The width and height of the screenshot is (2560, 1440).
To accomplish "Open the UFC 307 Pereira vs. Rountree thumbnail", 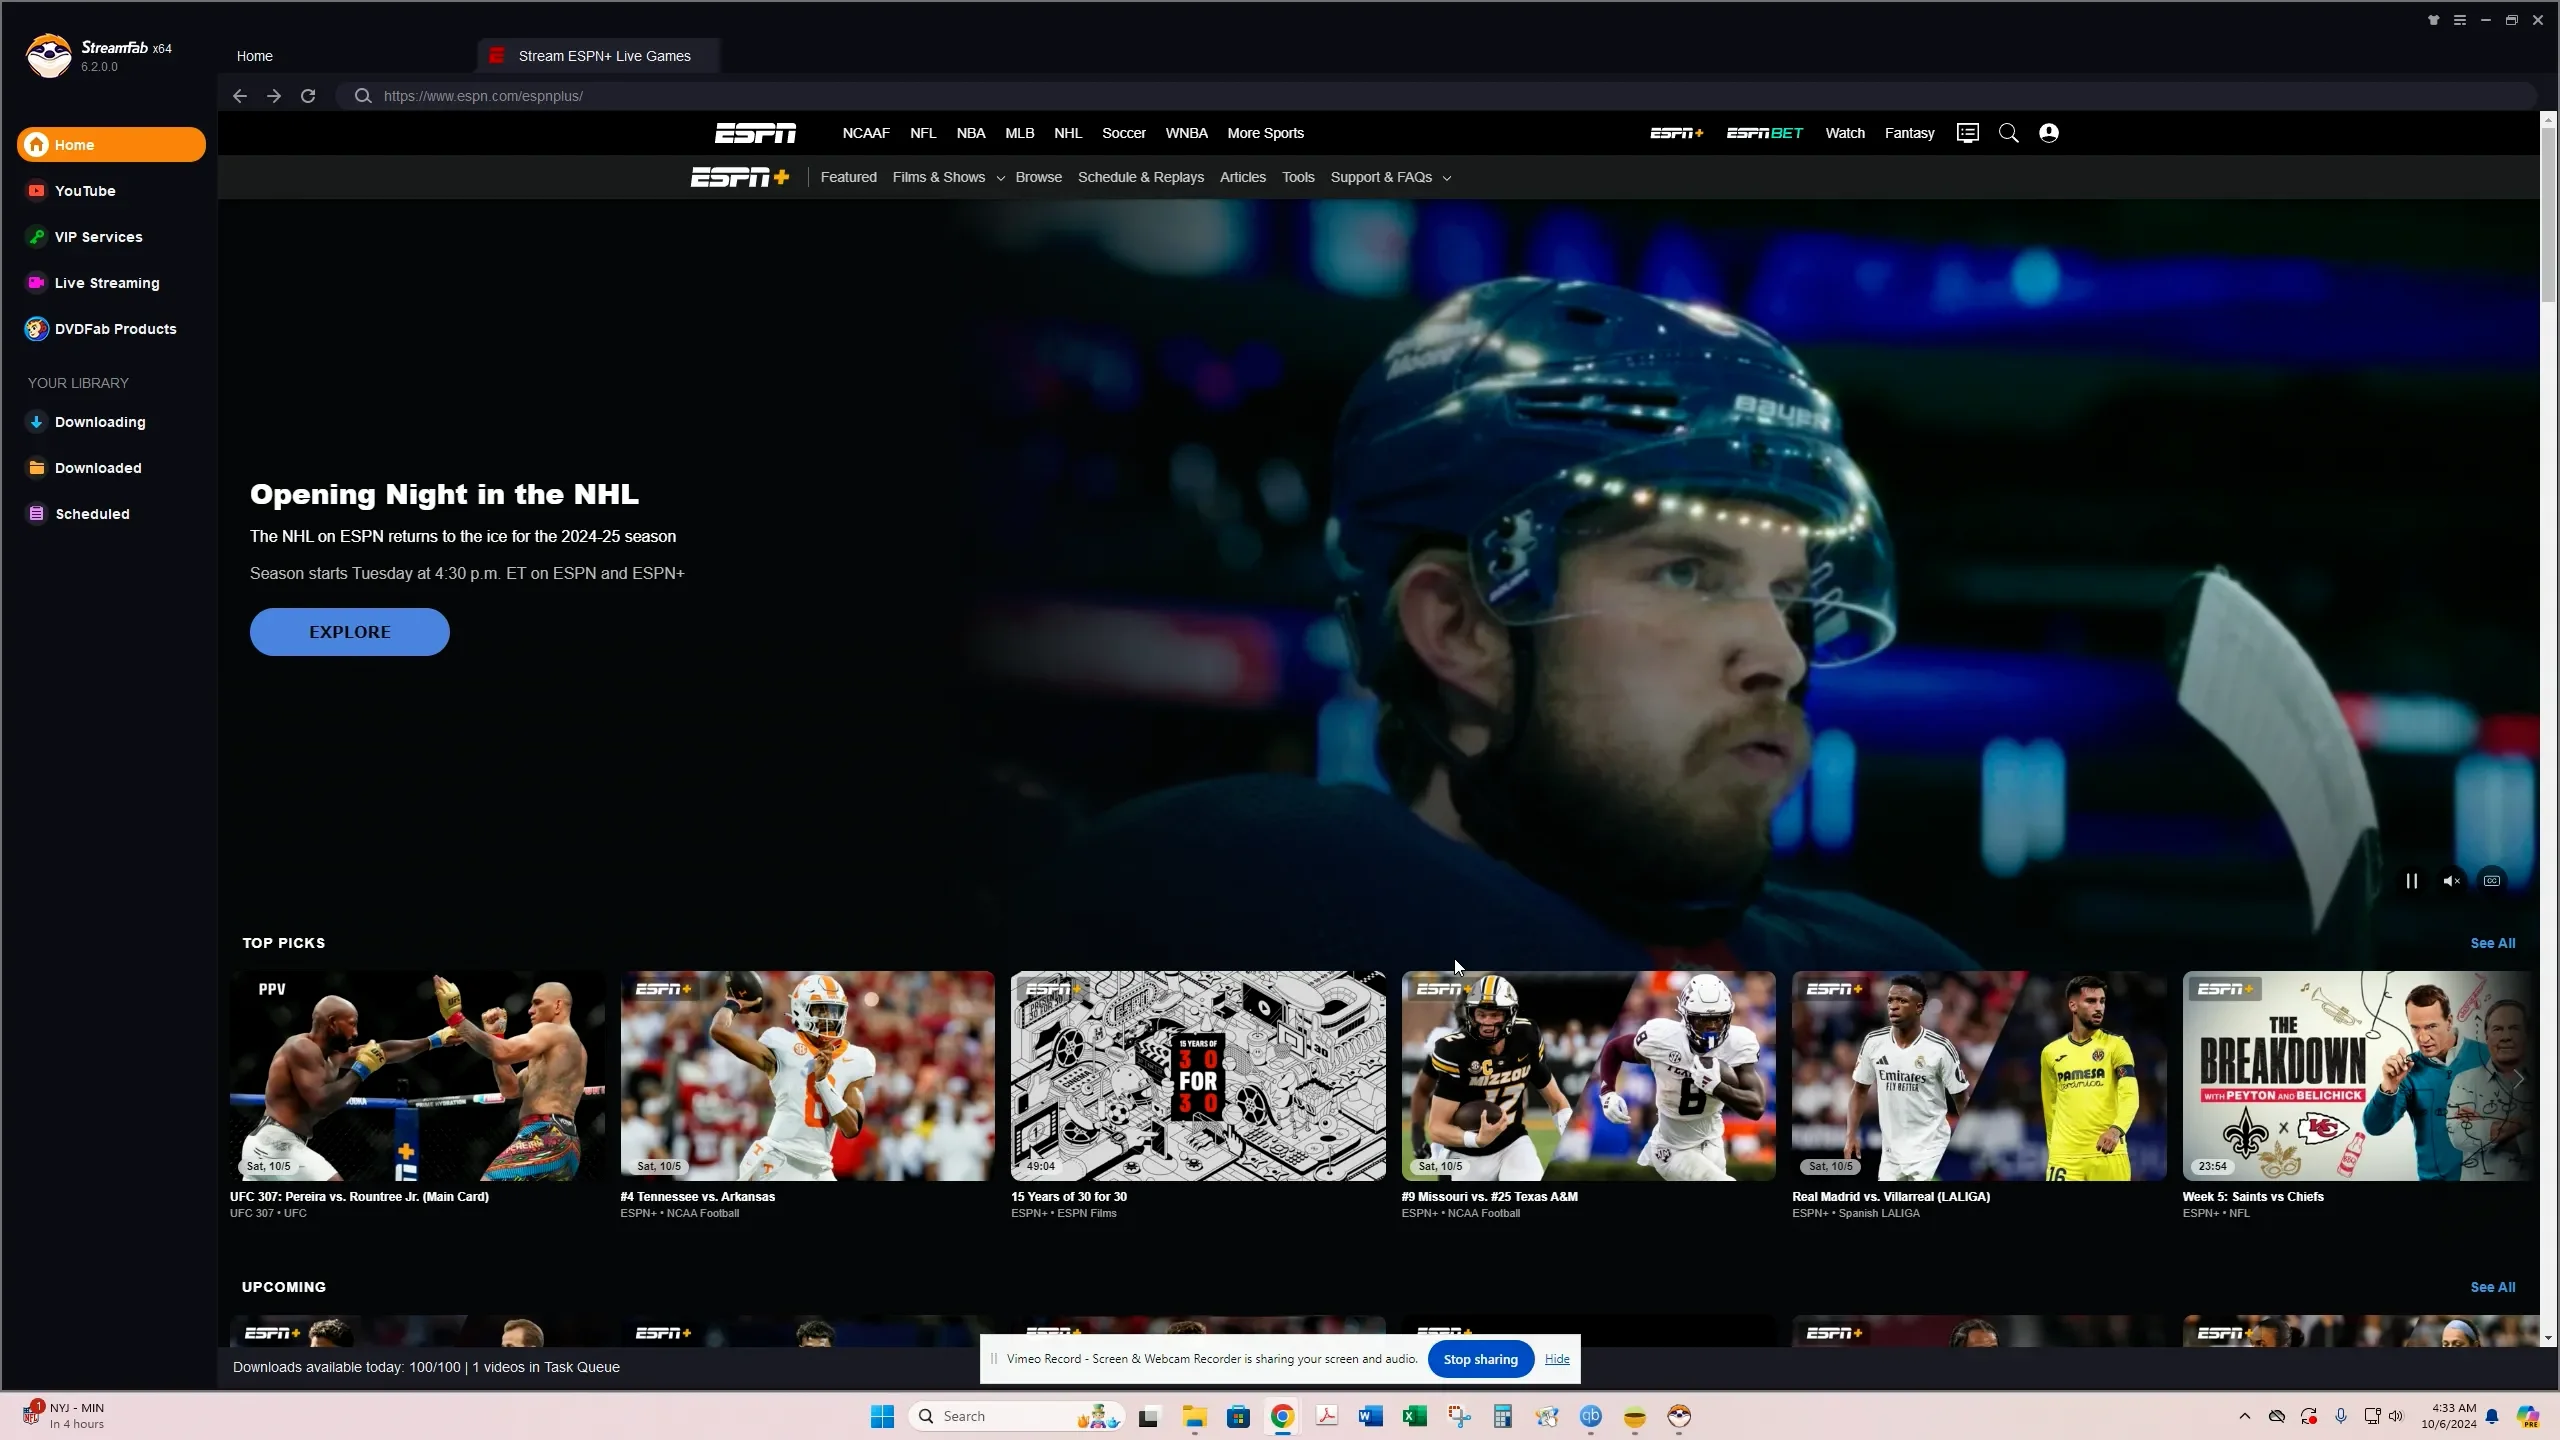I will [417, 1076].
